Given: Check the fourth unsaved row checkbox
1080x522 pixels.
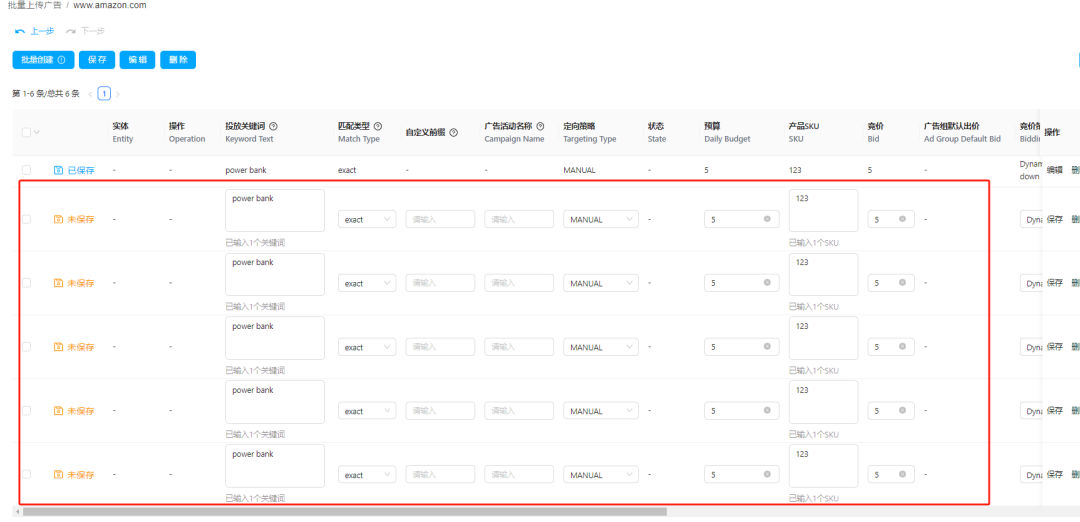Looking at the screenshot, I should tap(26, 411).
